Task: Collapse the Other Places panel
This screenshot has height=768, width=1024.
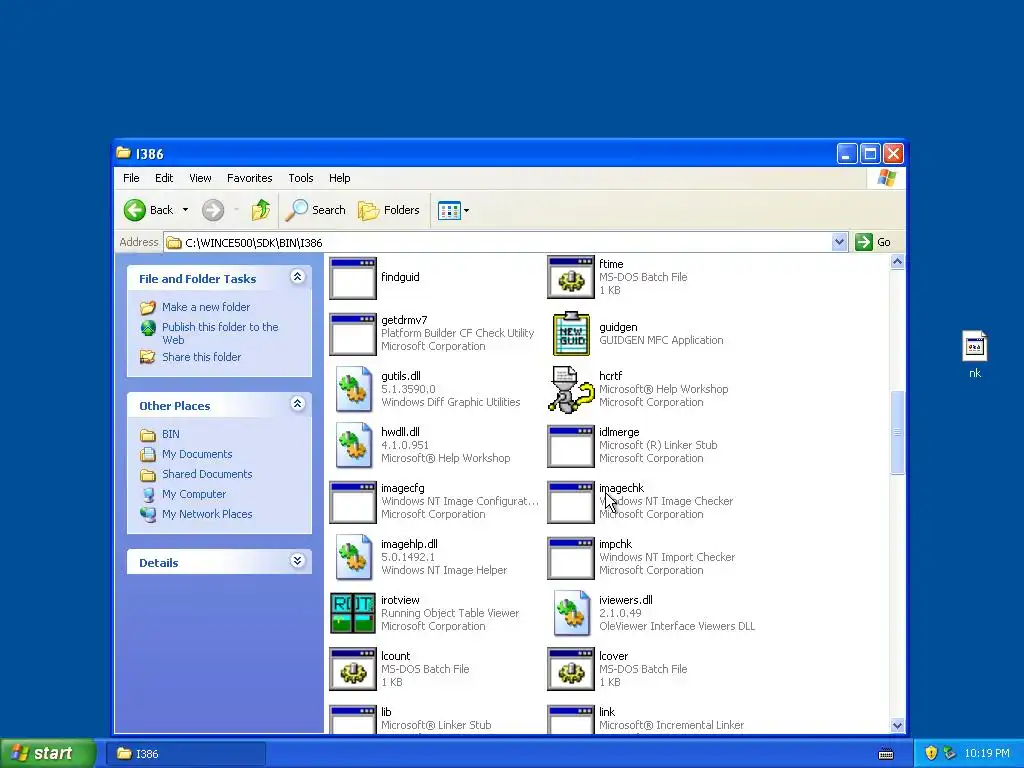Action: pyautogui.click(x=297, y=404)
